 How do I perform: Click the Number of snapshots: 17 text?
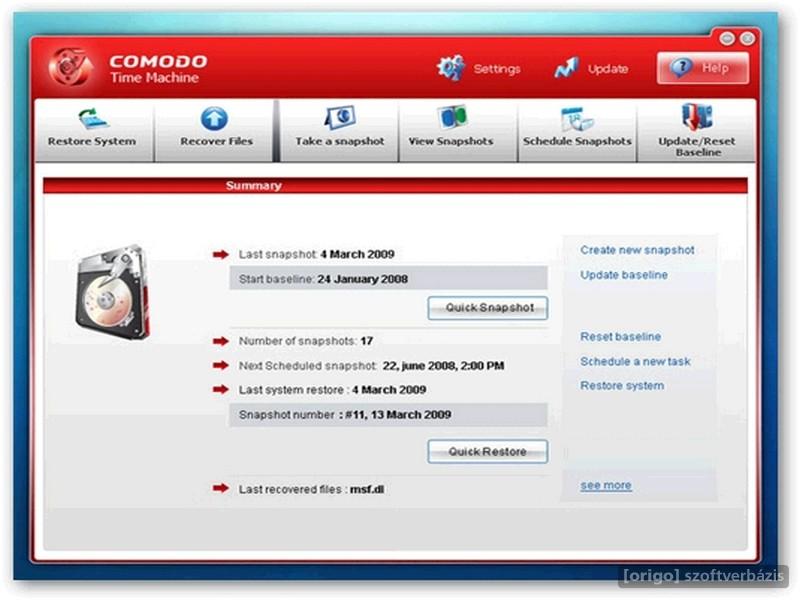point(306,341)
